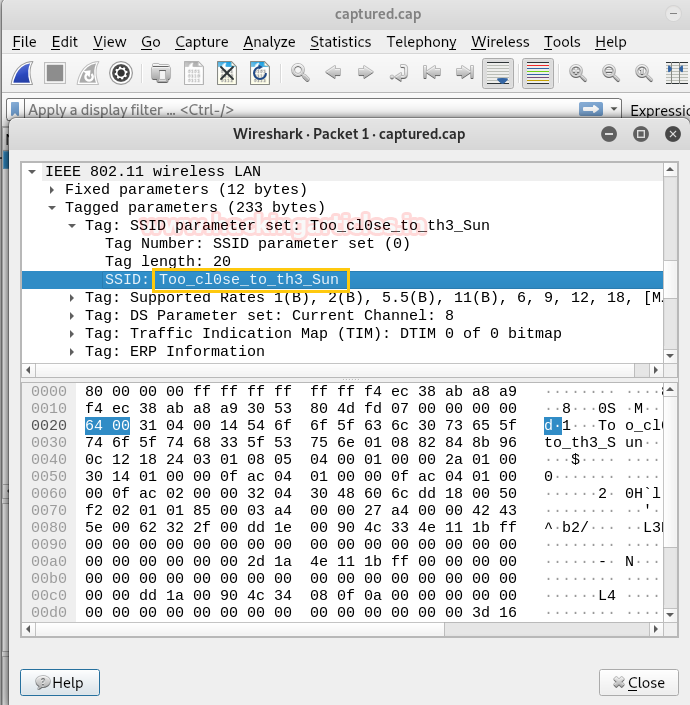Jump to last packet icon

465,72
